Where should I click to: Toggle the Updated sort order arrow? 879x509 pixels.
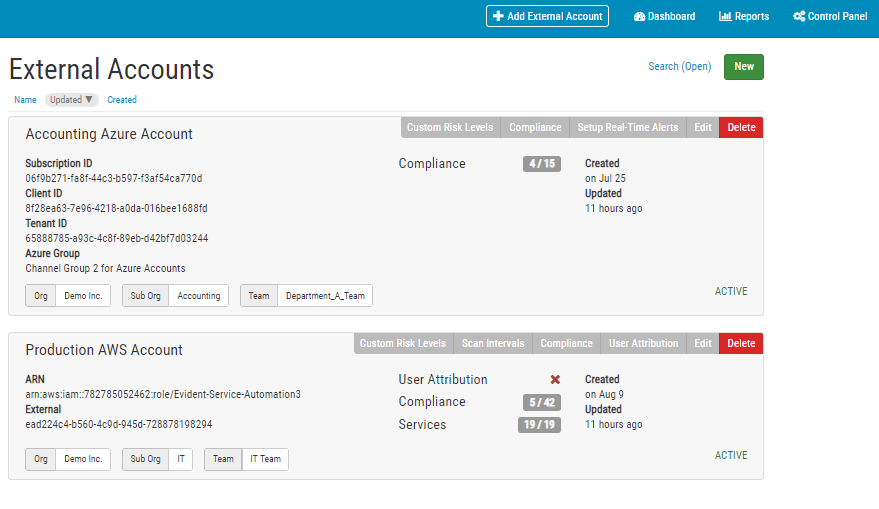pos(89,100)
